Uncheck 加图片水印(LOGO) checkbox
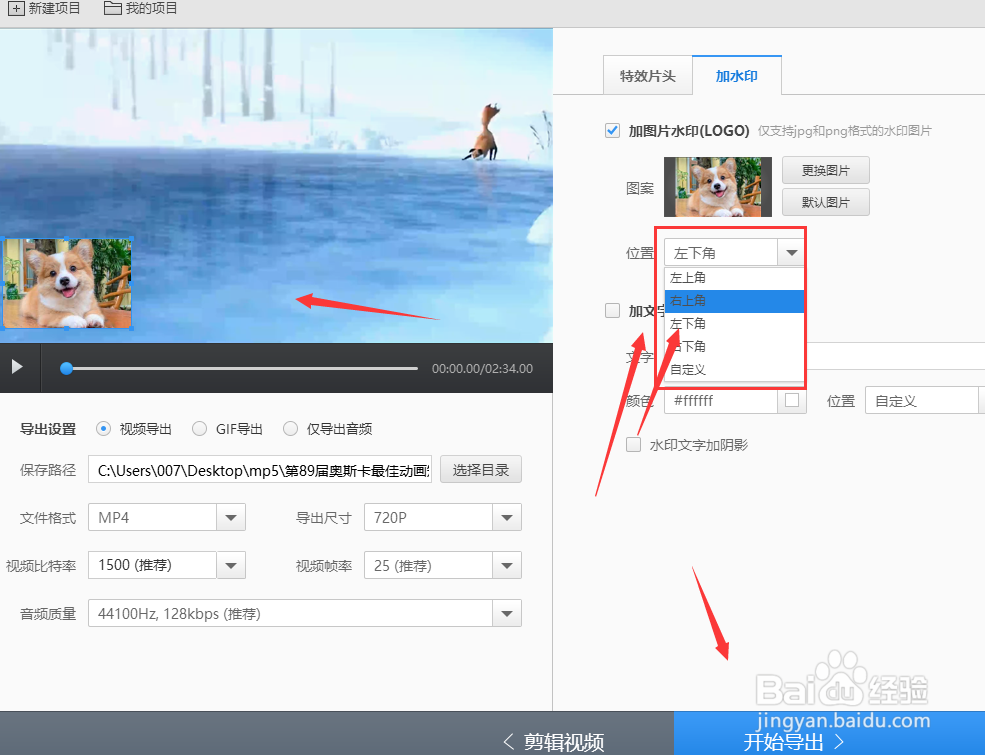The height and width of the screenshot is (755, 985). click(612, 130)
